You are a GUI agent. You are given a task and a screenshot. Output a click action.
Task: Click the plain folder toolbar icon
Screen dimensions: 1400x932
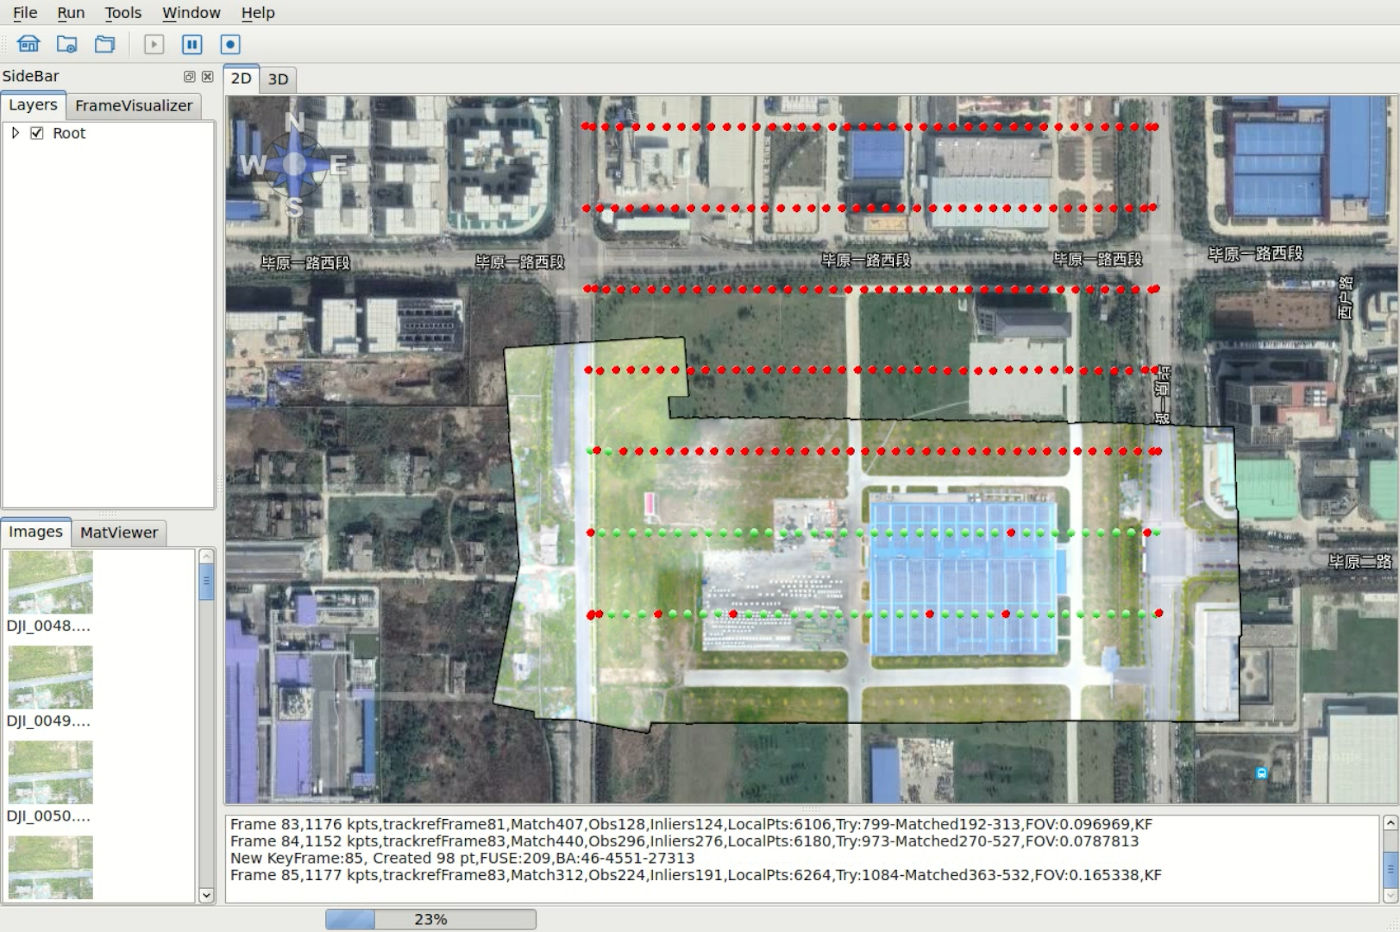[x=105, y=44]
